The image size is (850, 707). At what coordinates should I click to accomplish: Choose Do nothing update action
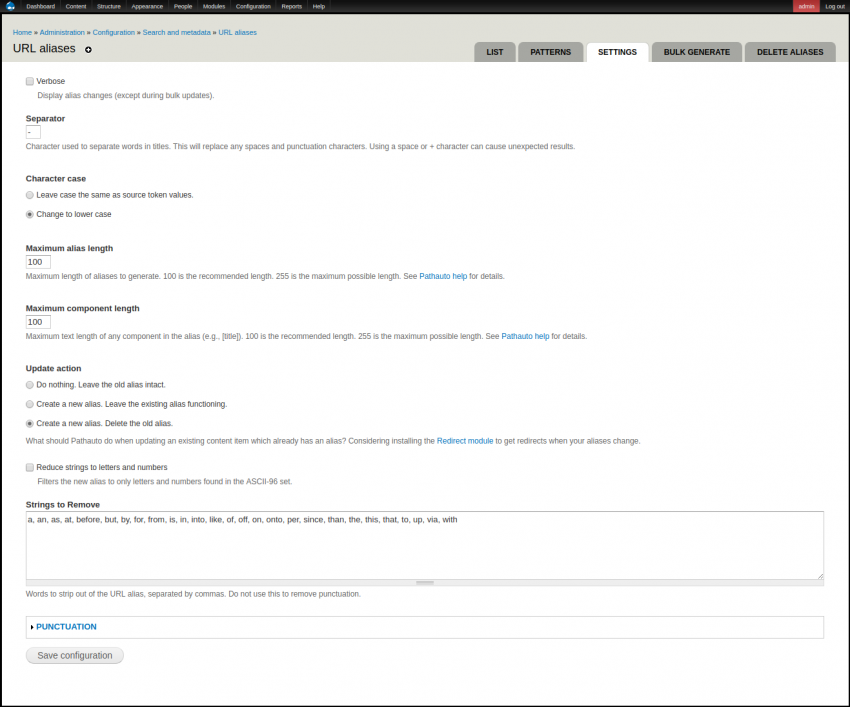(x=30, y=385)
